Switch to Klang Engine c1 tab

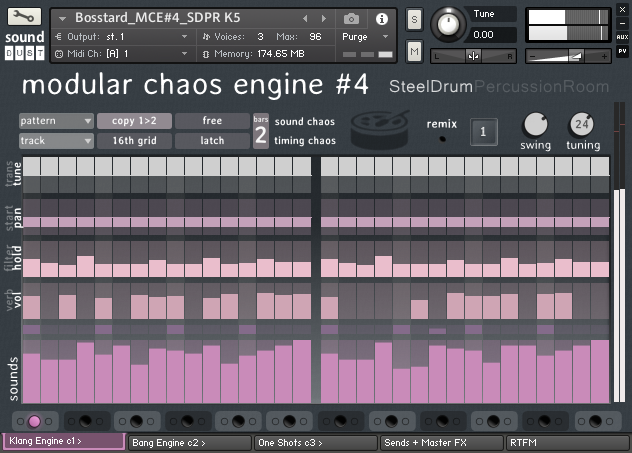[x=64, y=441]
